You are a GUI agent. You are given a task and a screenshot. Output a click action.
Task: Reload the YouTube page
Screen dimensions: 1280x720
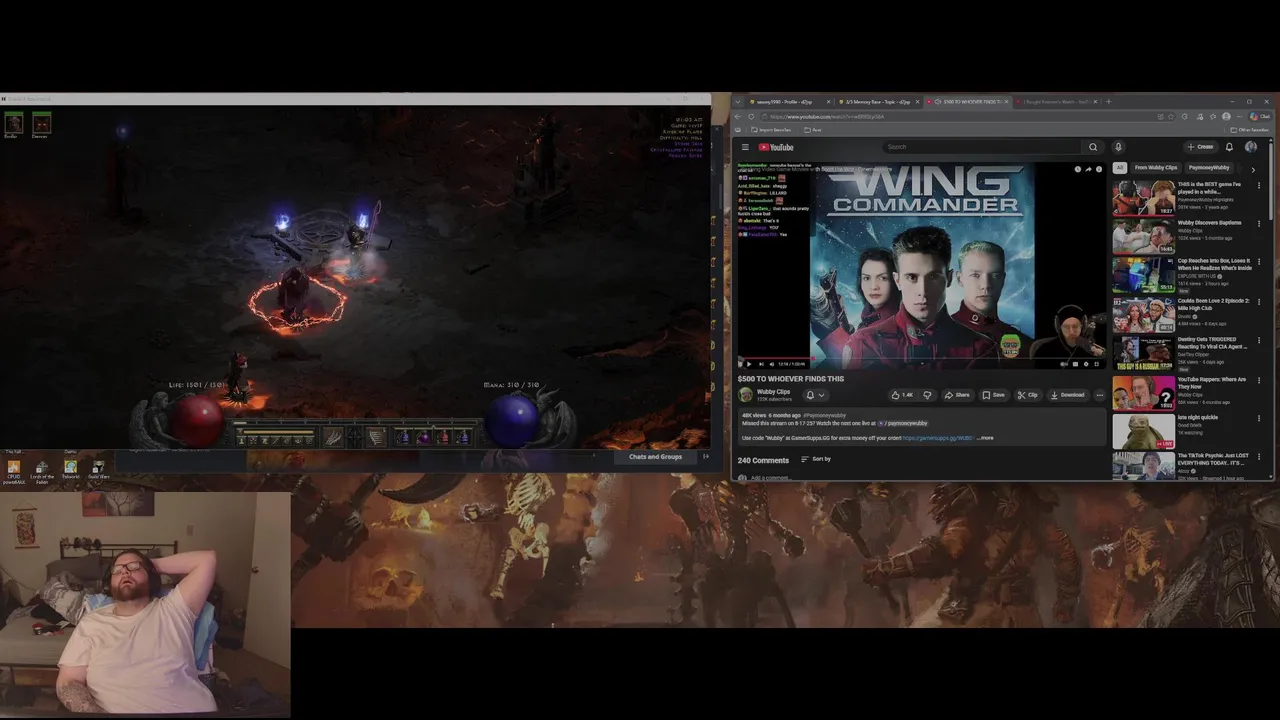[750, 117]
